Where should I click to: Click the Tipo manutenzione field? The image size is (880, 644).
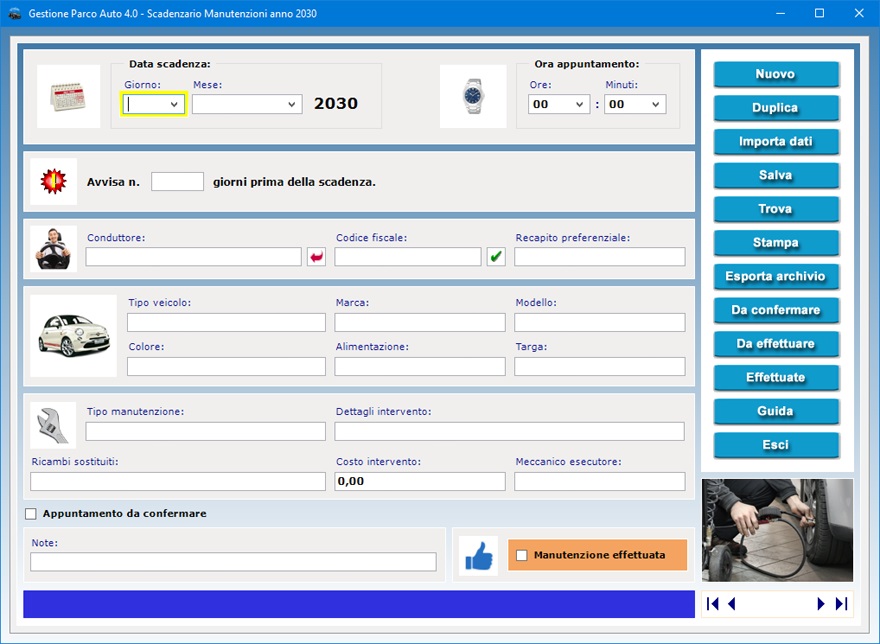point(205,431)
